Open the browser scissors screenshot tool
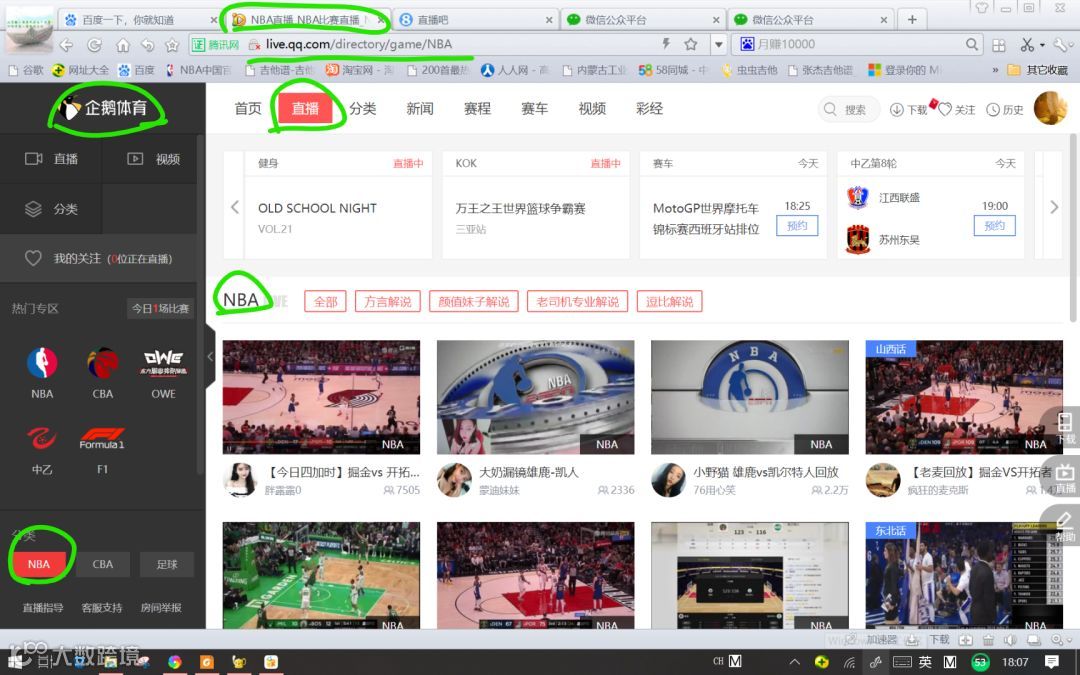Viewport: 1080px width, 675px height. (1027, 45)
